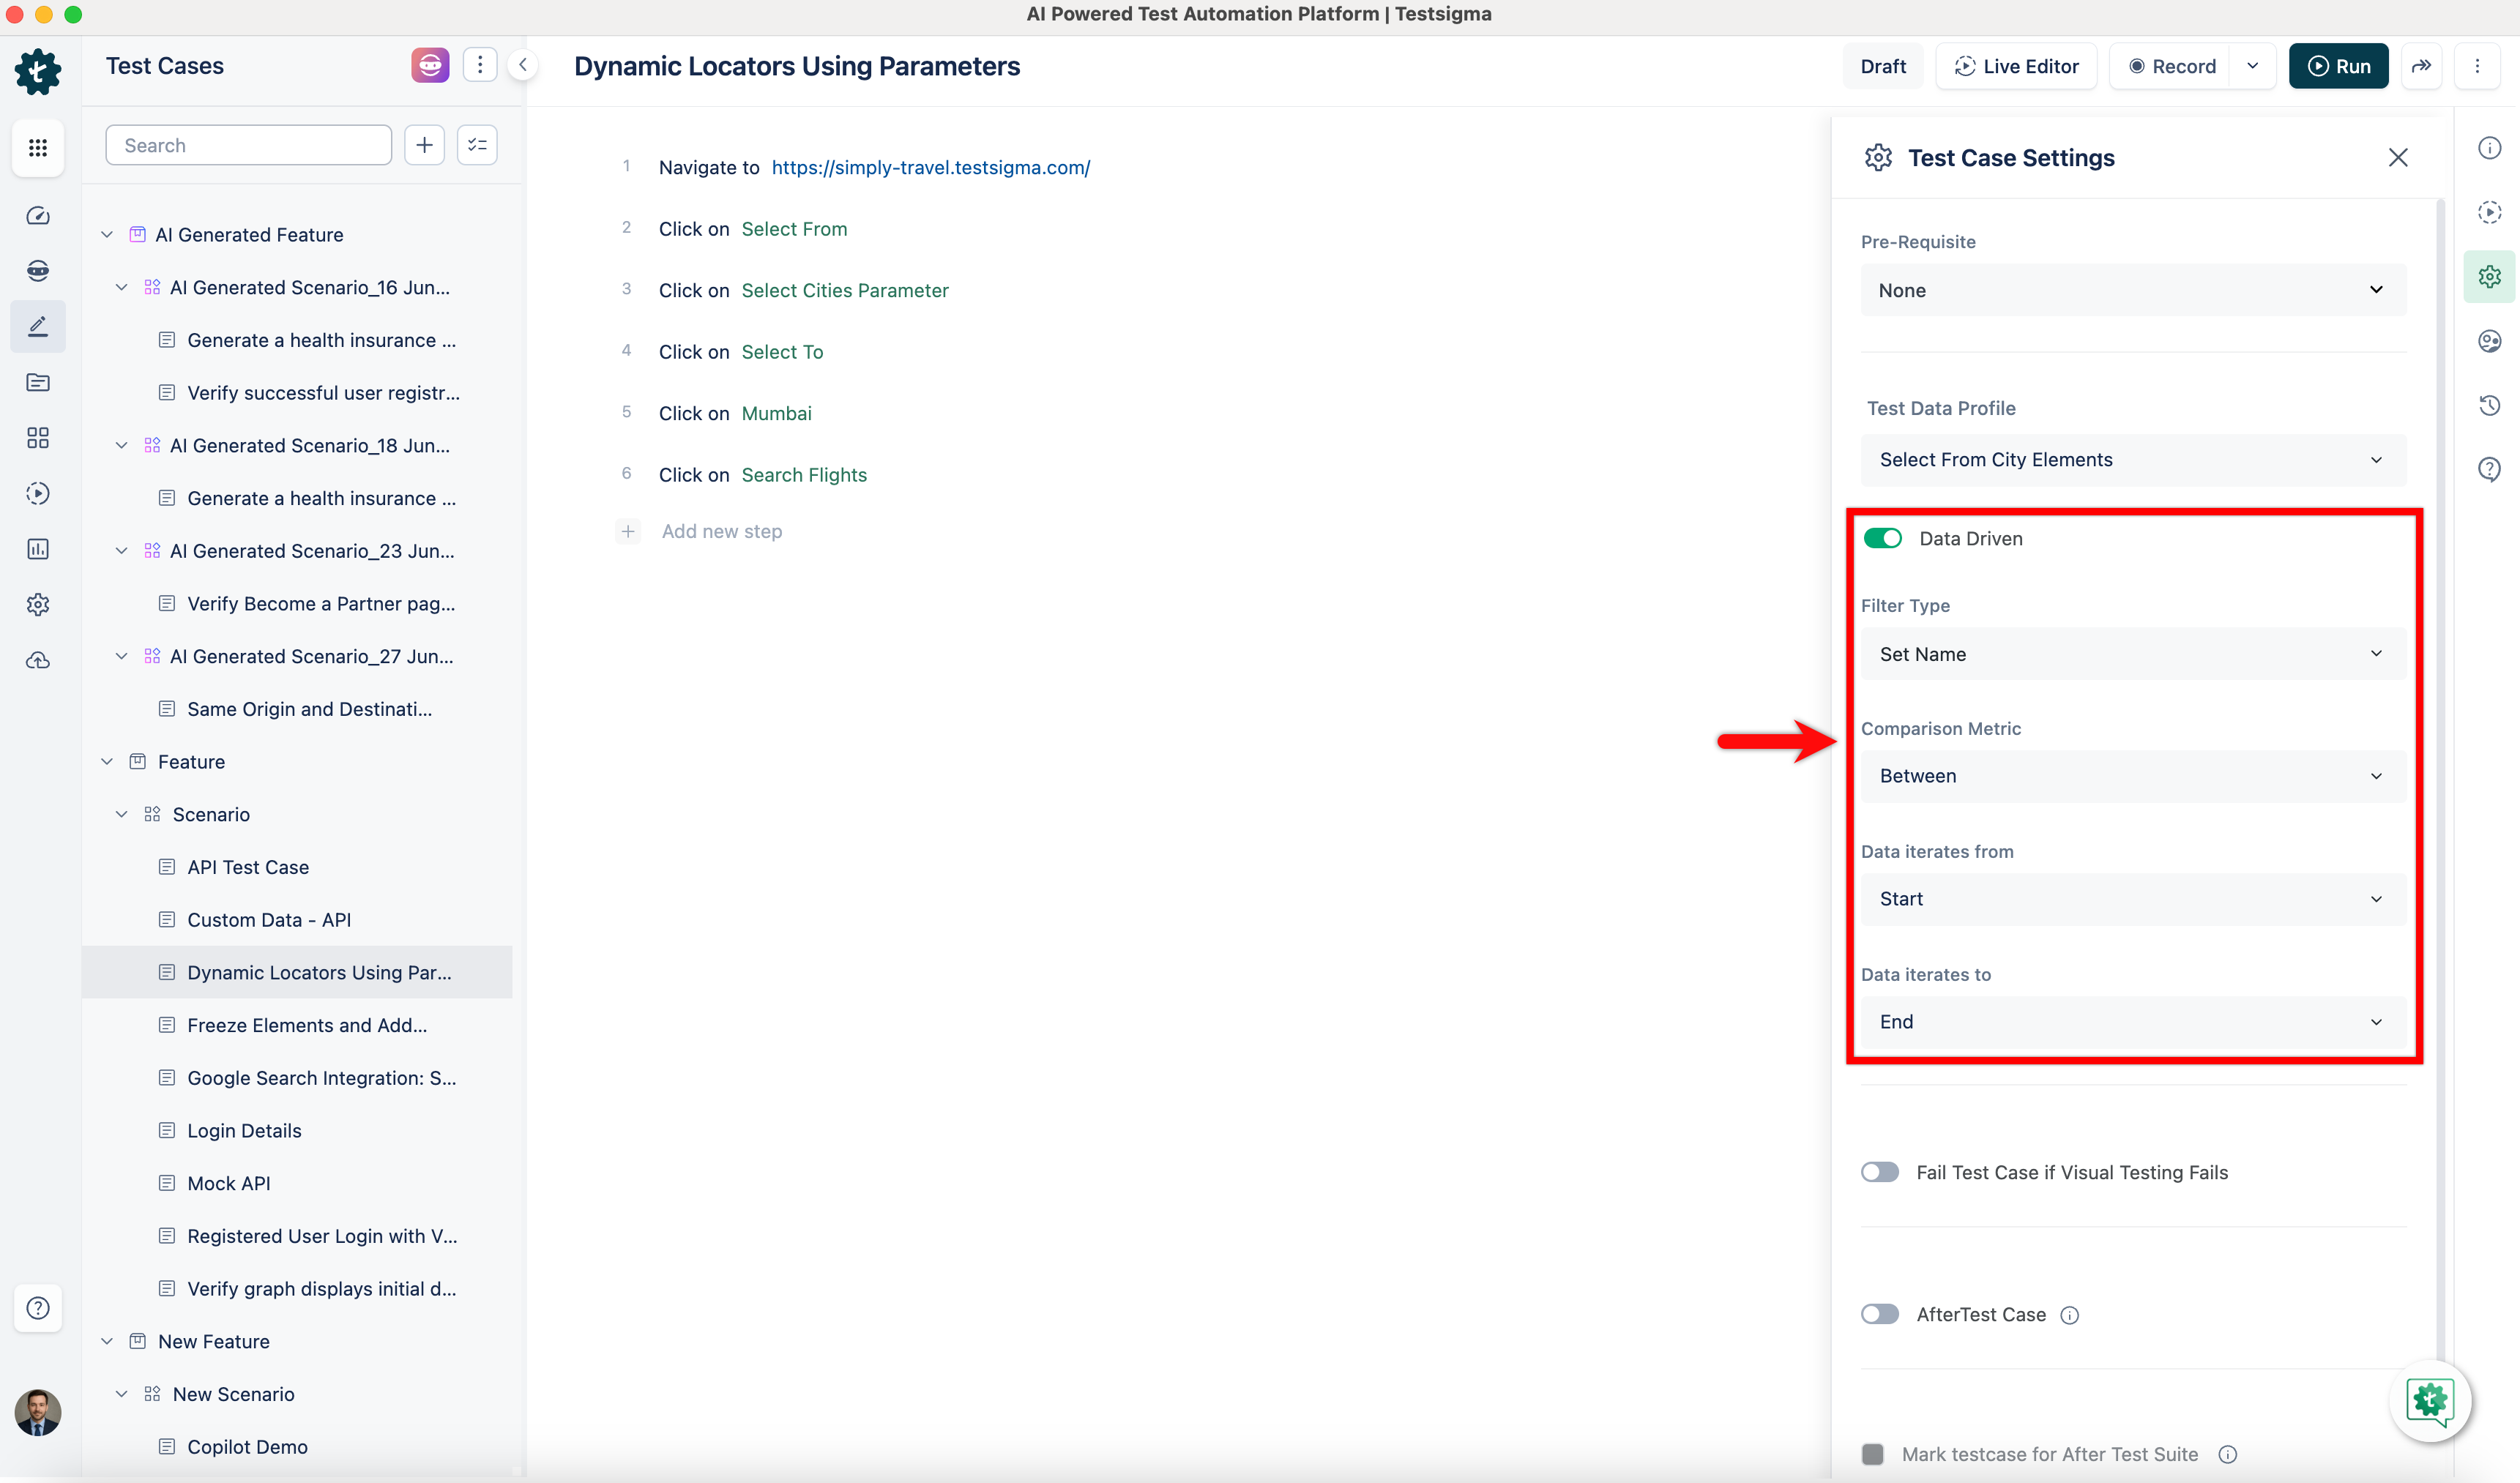The height and width of the screenshot is (1483, 2520).
Task: Enable Fail Test Case if Visual Testing Fails
Action: point(1879,1172)
